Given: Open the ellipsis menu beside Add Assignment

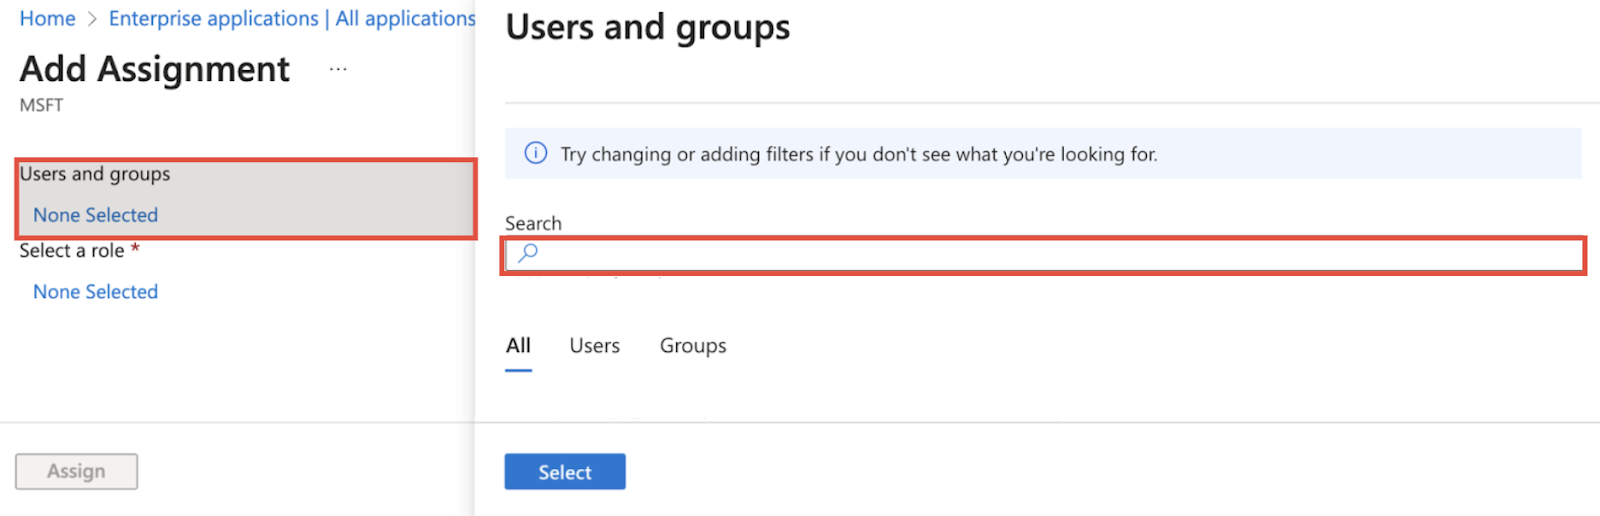Looking at the screenshot, I should click(338, 69).
